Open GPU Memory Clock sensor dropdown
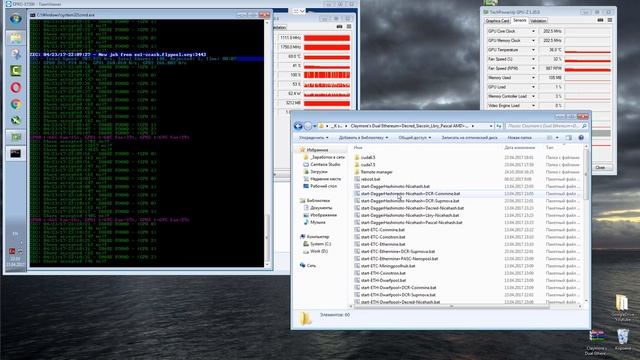 point(533,41)
